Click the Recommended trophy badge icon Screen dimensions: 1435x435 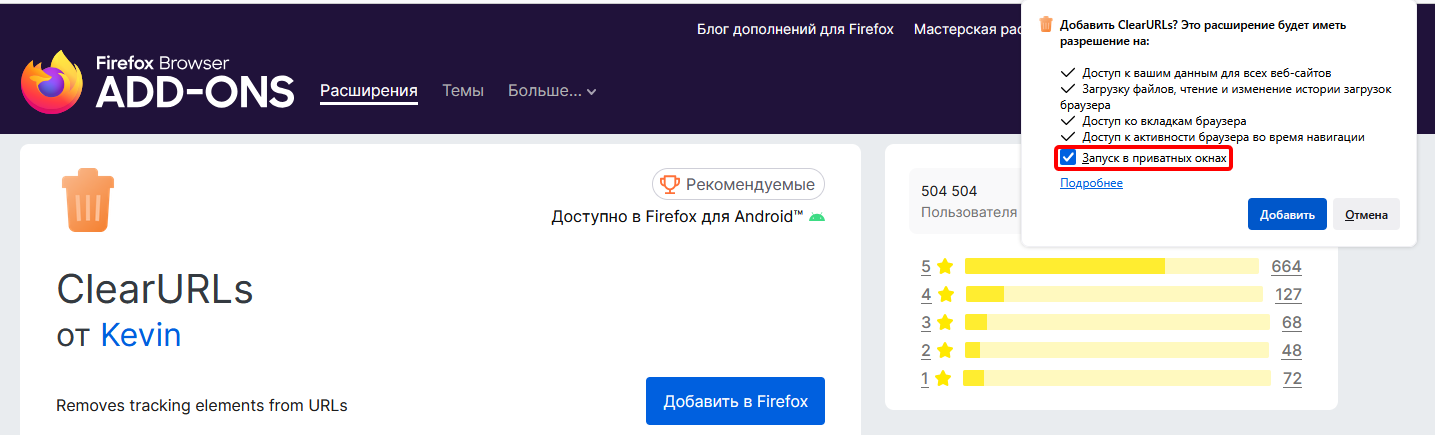tap(670, 184)
